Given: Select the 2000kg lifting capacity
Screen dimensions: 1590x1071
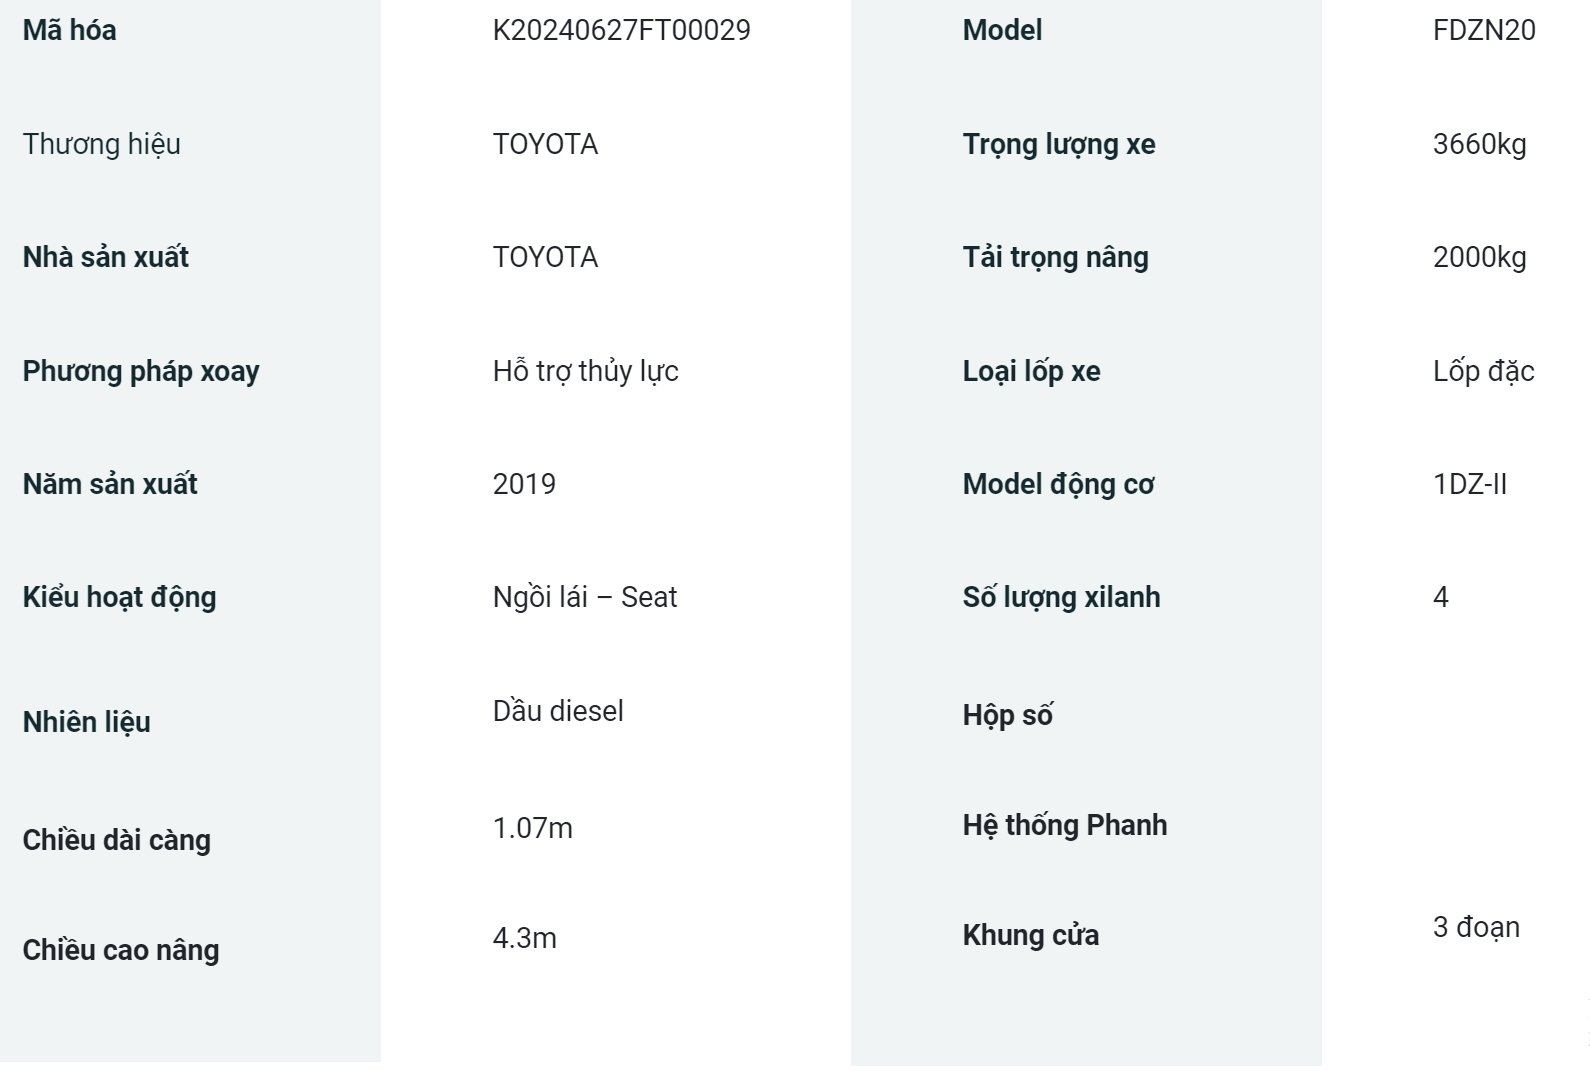Looking at the screenshot, I should click(x=1479, y=257).
